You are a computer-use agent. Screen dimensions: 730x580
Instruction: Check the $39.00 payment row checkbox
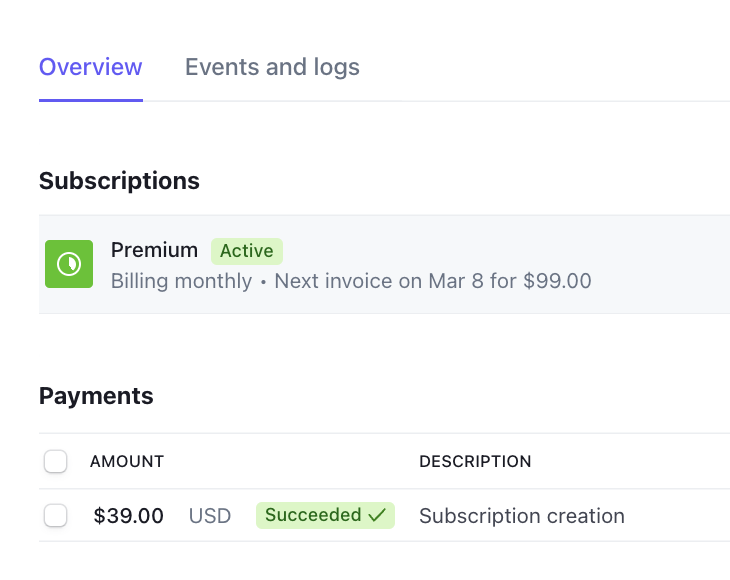click(56, 516)
